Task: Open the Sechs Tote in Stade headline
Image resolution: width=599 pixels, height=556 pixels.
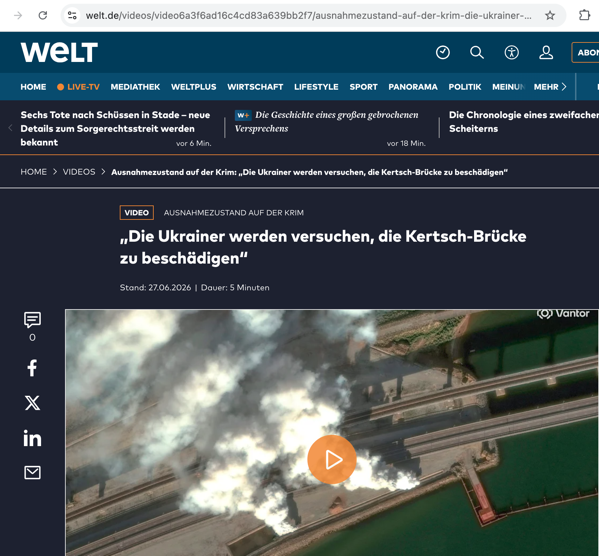Action: (115, 128)
